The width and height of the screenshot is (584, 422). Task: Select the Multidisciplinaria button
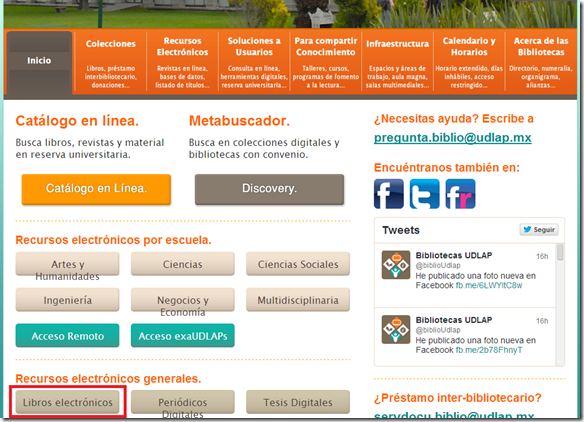tap(298, 300)
